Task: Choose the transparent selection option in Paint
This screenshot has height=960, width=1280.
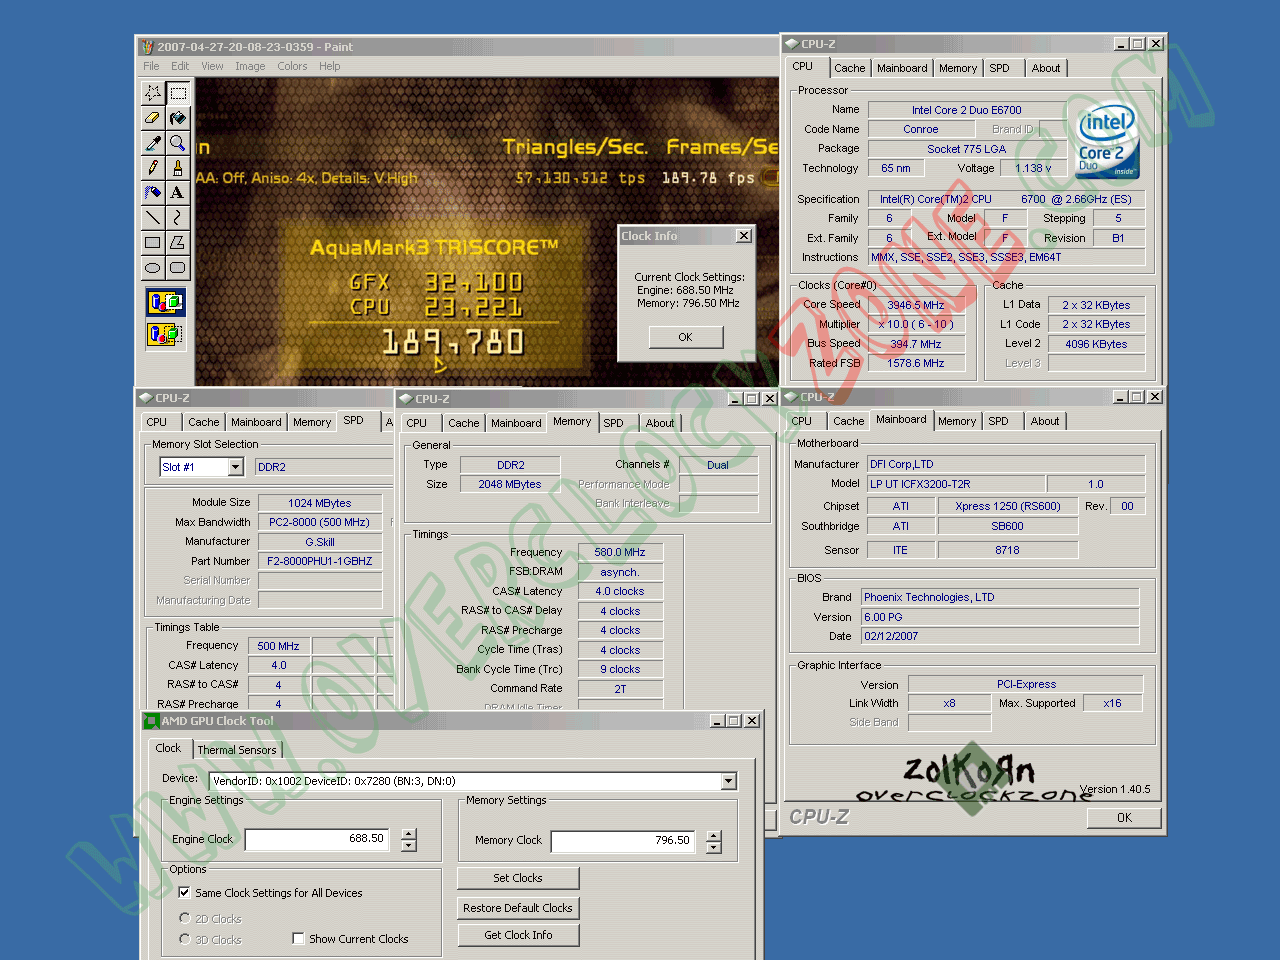Action: pos(166,333)
